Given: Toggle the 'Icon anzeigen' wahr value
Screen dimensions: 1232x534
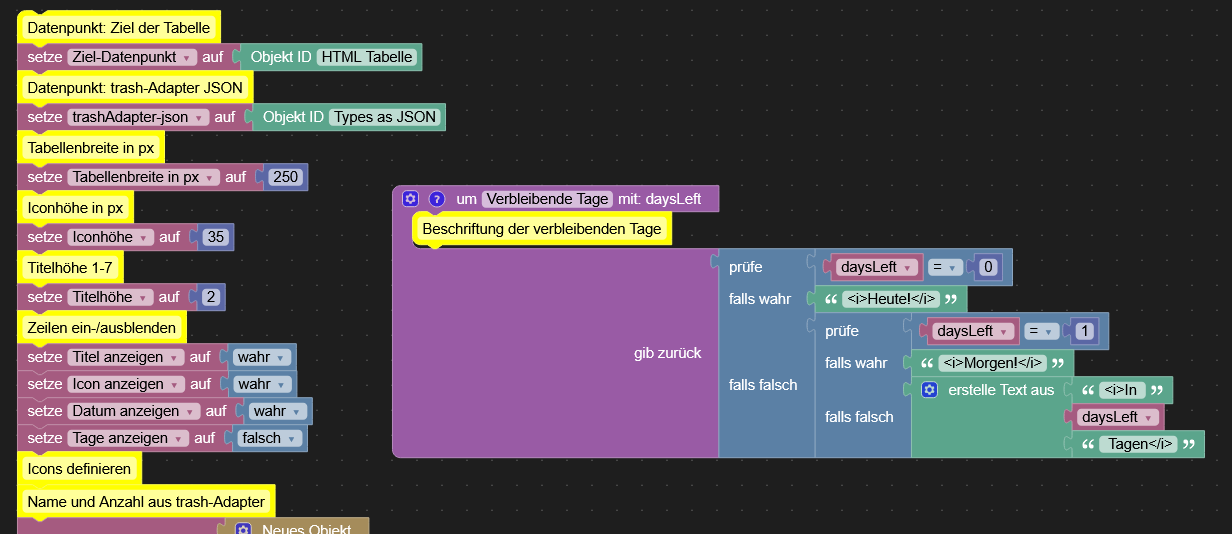Looking at the screenshot, I should pos(261,384).
